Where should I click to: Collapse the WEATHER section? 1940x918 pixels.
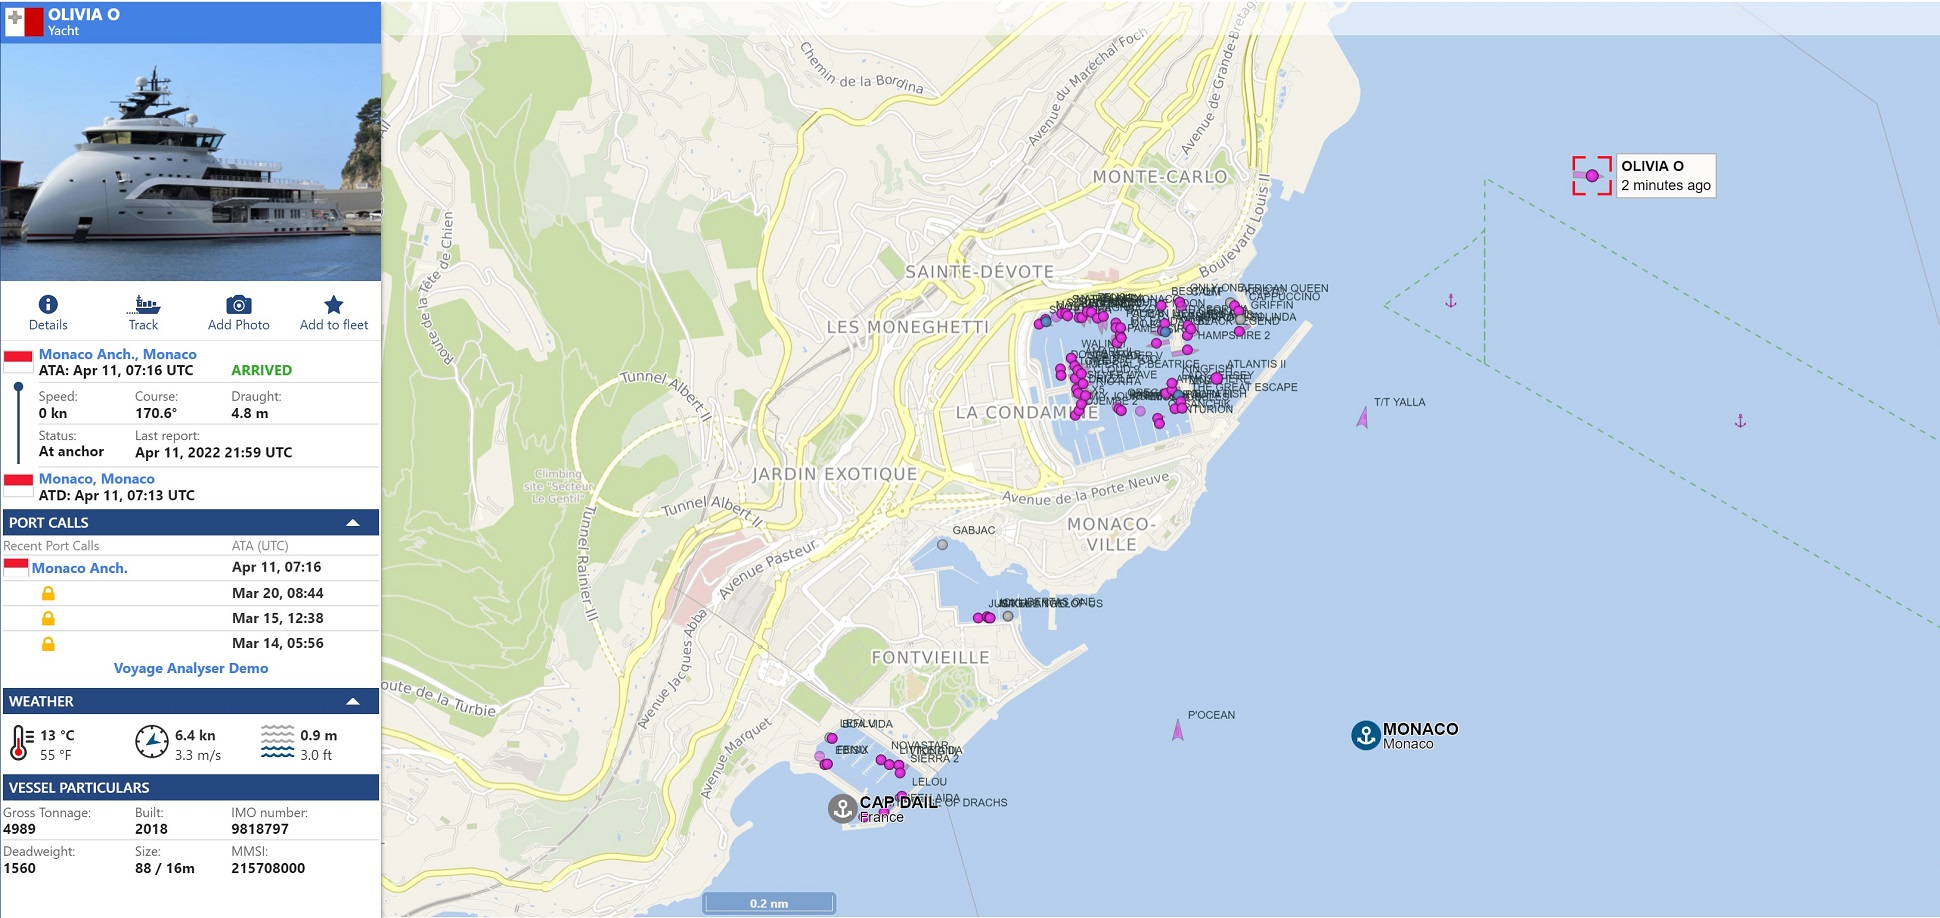pos(352,702)
